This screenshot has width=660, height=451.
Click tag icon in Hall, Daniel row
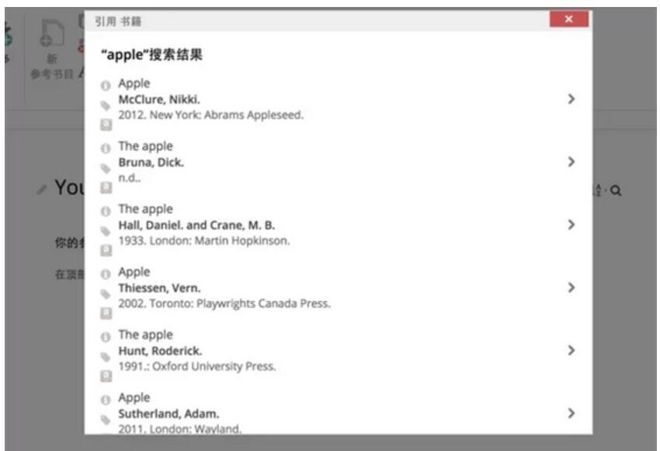tap(106, 231)
